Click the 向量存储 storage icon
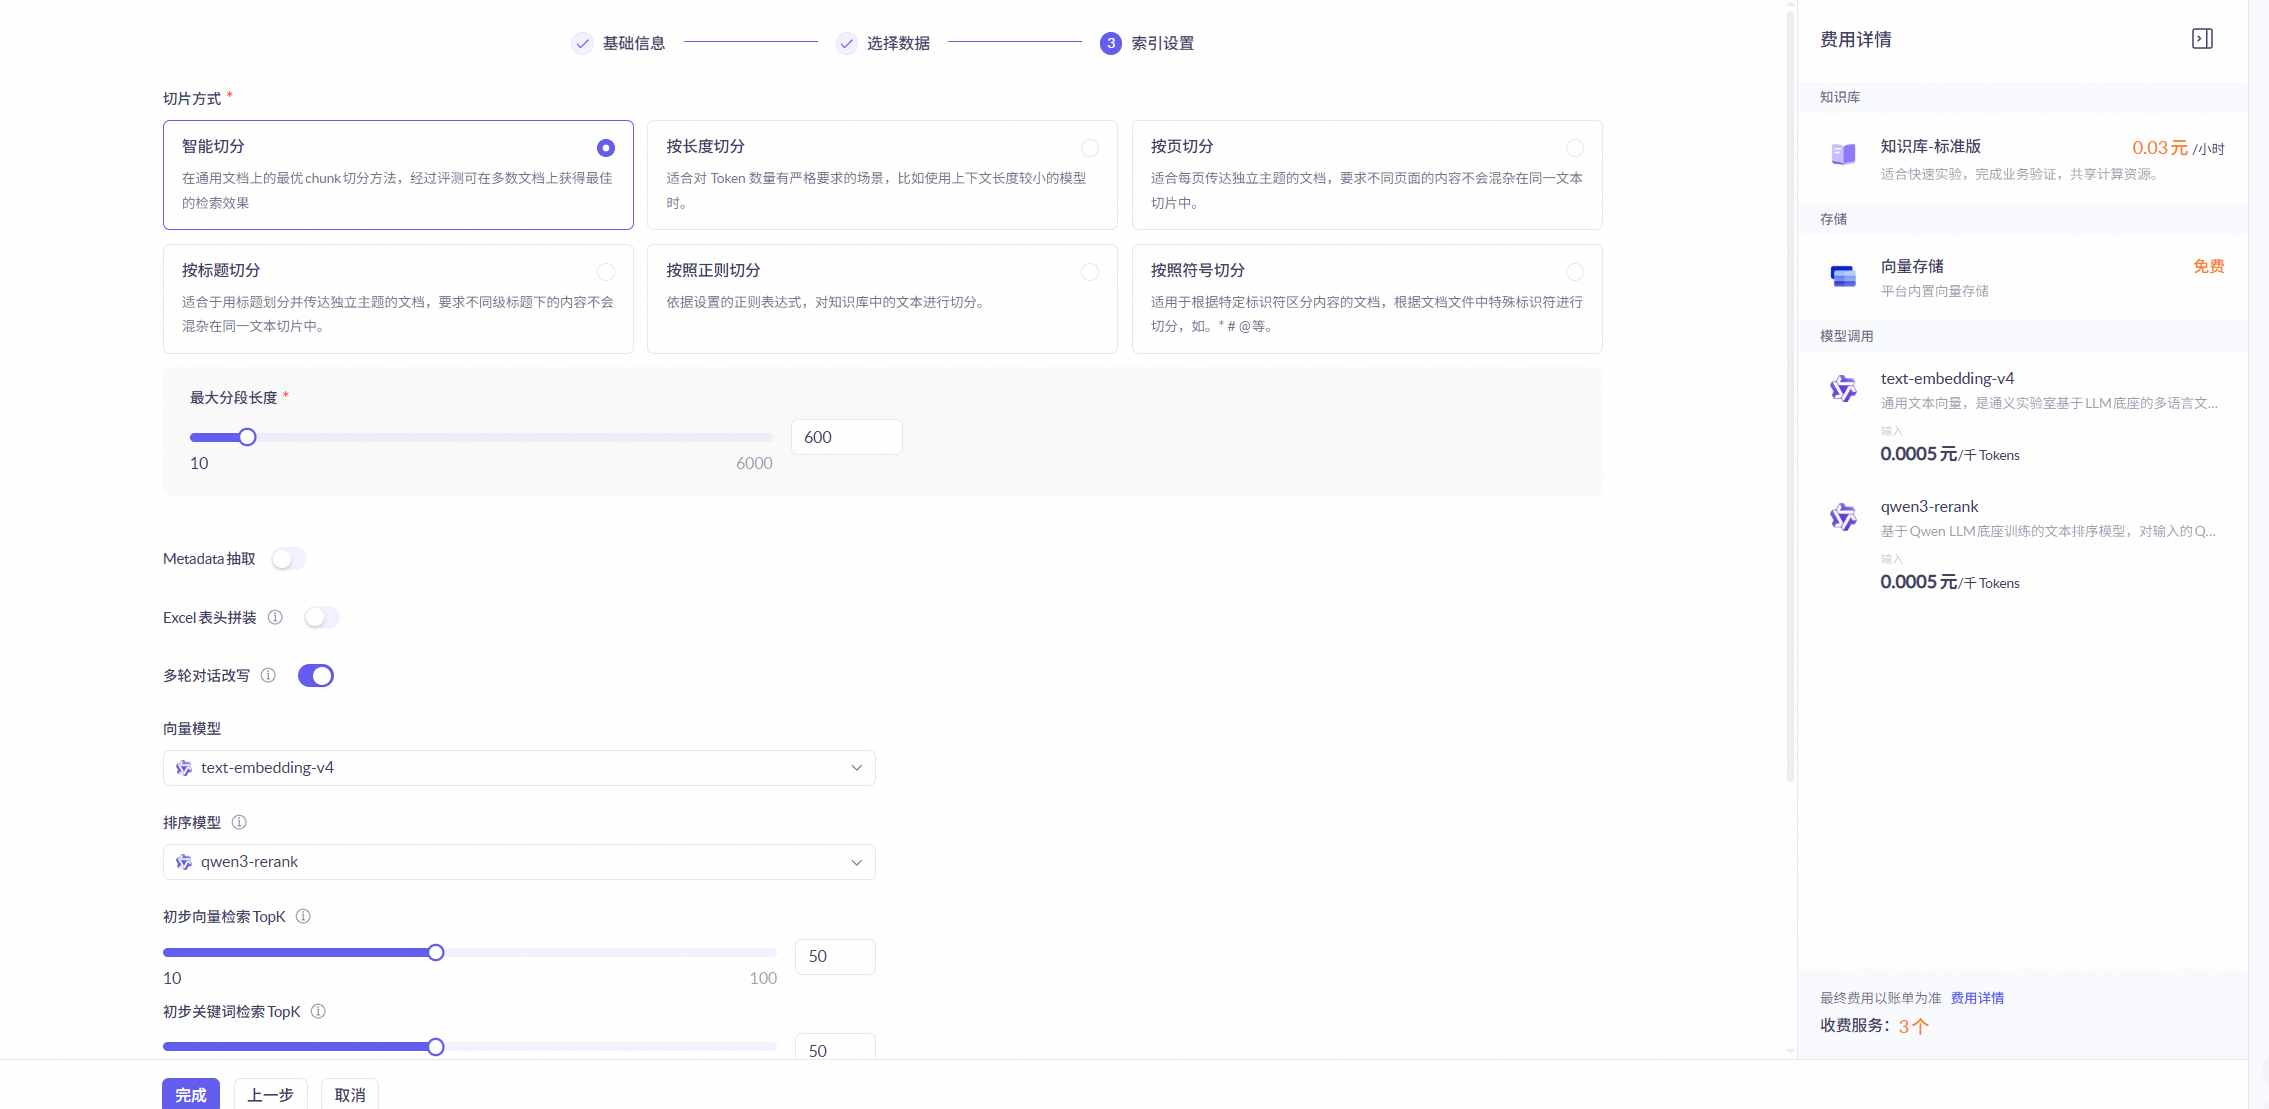This screenshot has height=1109, width=2269. point(1843,276)
